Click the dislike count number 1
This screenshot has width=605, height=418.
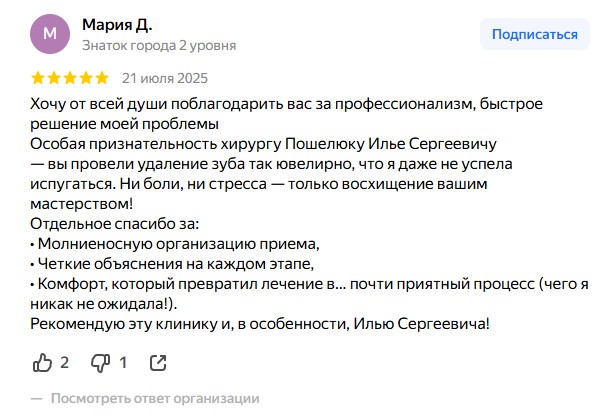[x=123, y=362]
